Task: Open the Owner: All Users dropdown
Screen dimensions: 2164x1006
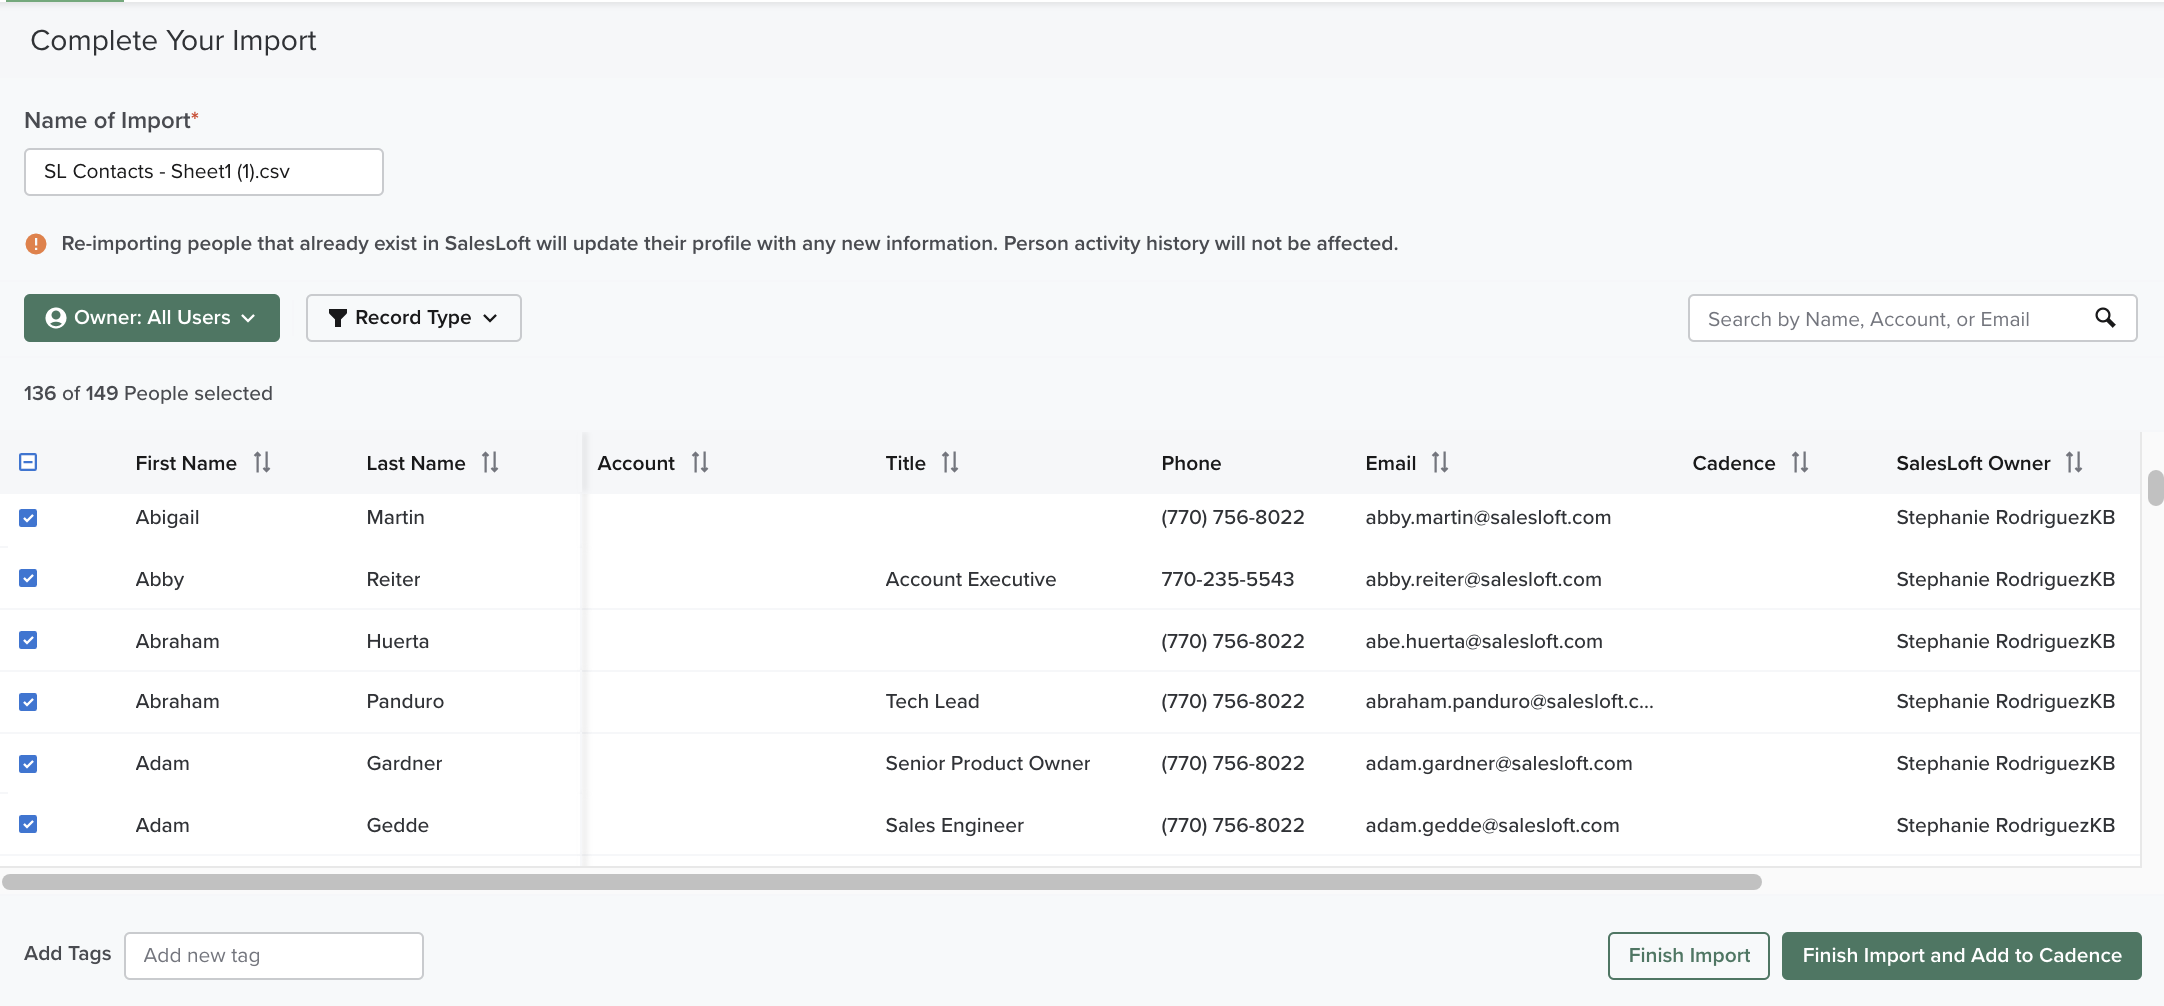Action: coord(151,317)
